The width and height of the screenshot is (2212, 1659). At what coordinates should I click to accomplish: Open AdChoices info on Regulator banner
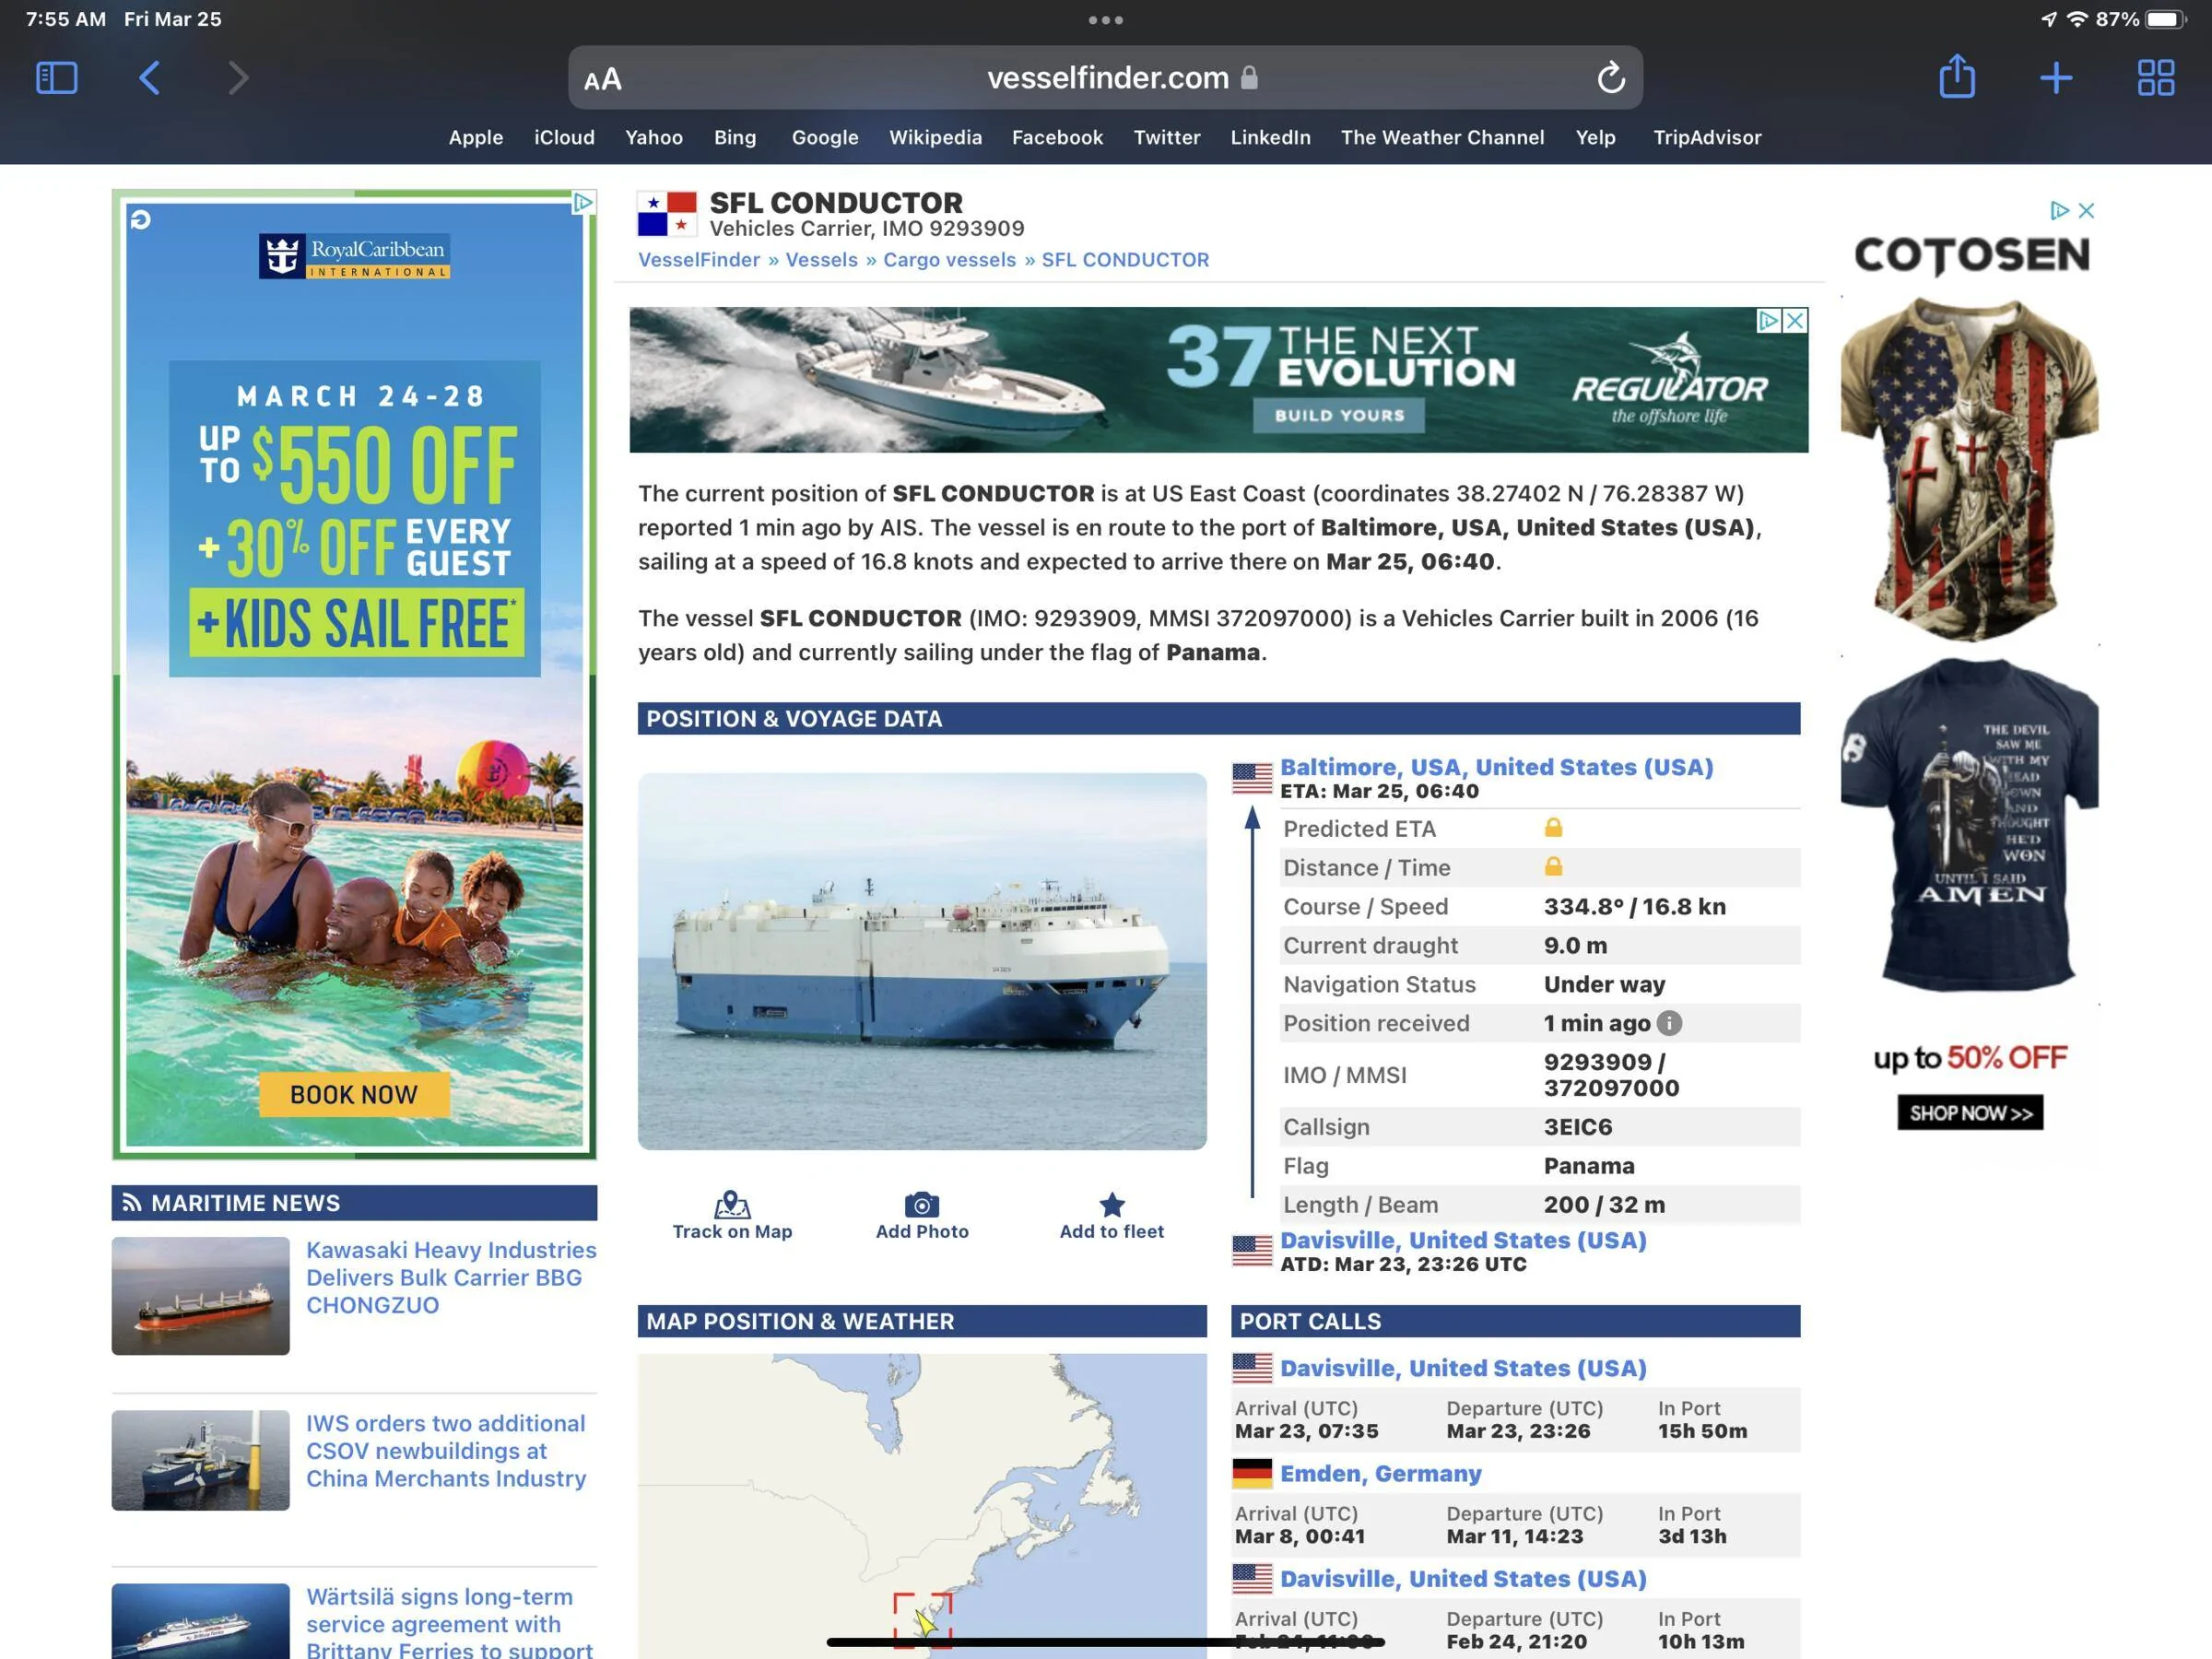(x=1769, y=321)
